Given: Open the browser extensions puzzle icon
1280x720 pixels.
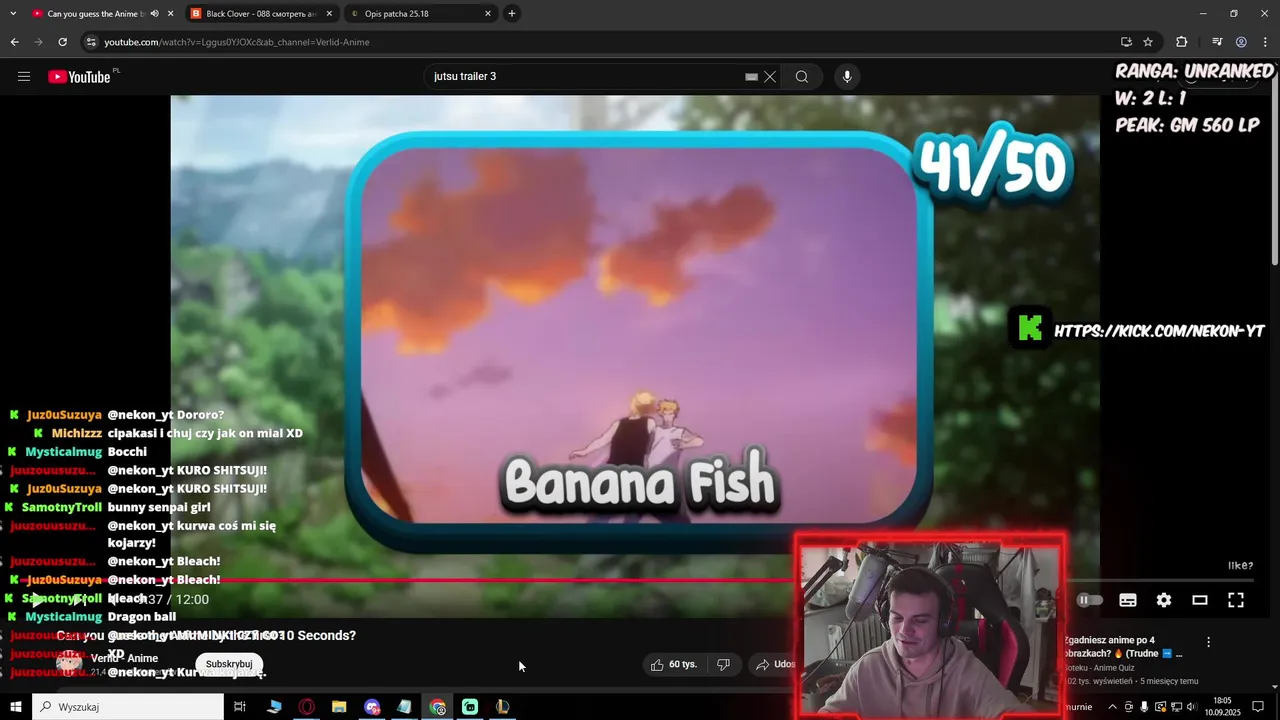Looking at the screenshot, I should (1181, 42).
